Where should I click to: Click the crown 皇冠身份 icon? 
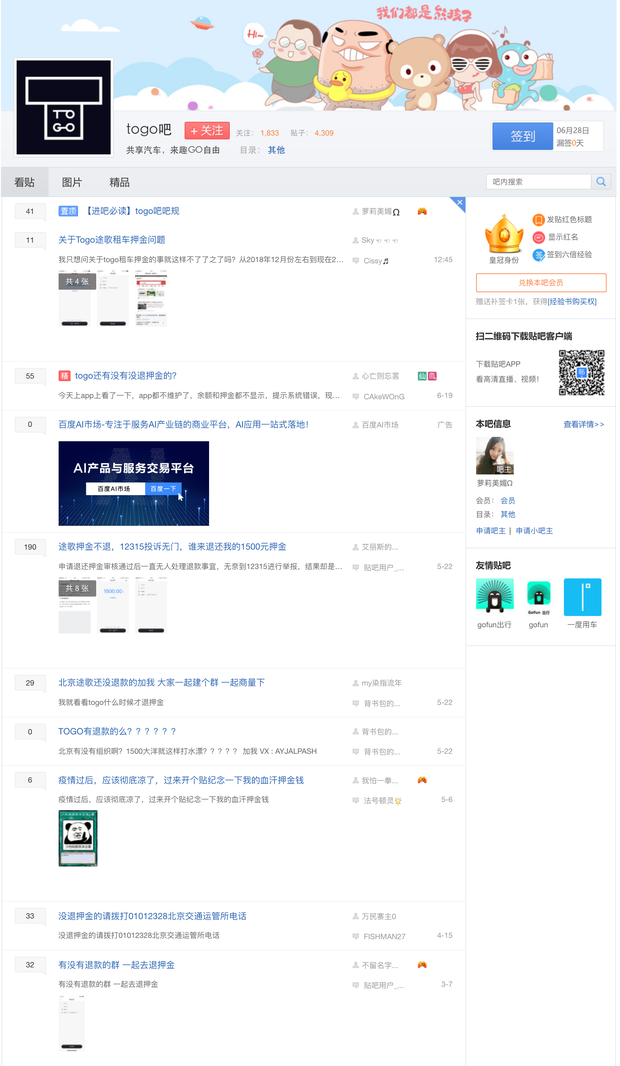pyautogui.click(x=504, y=234)
